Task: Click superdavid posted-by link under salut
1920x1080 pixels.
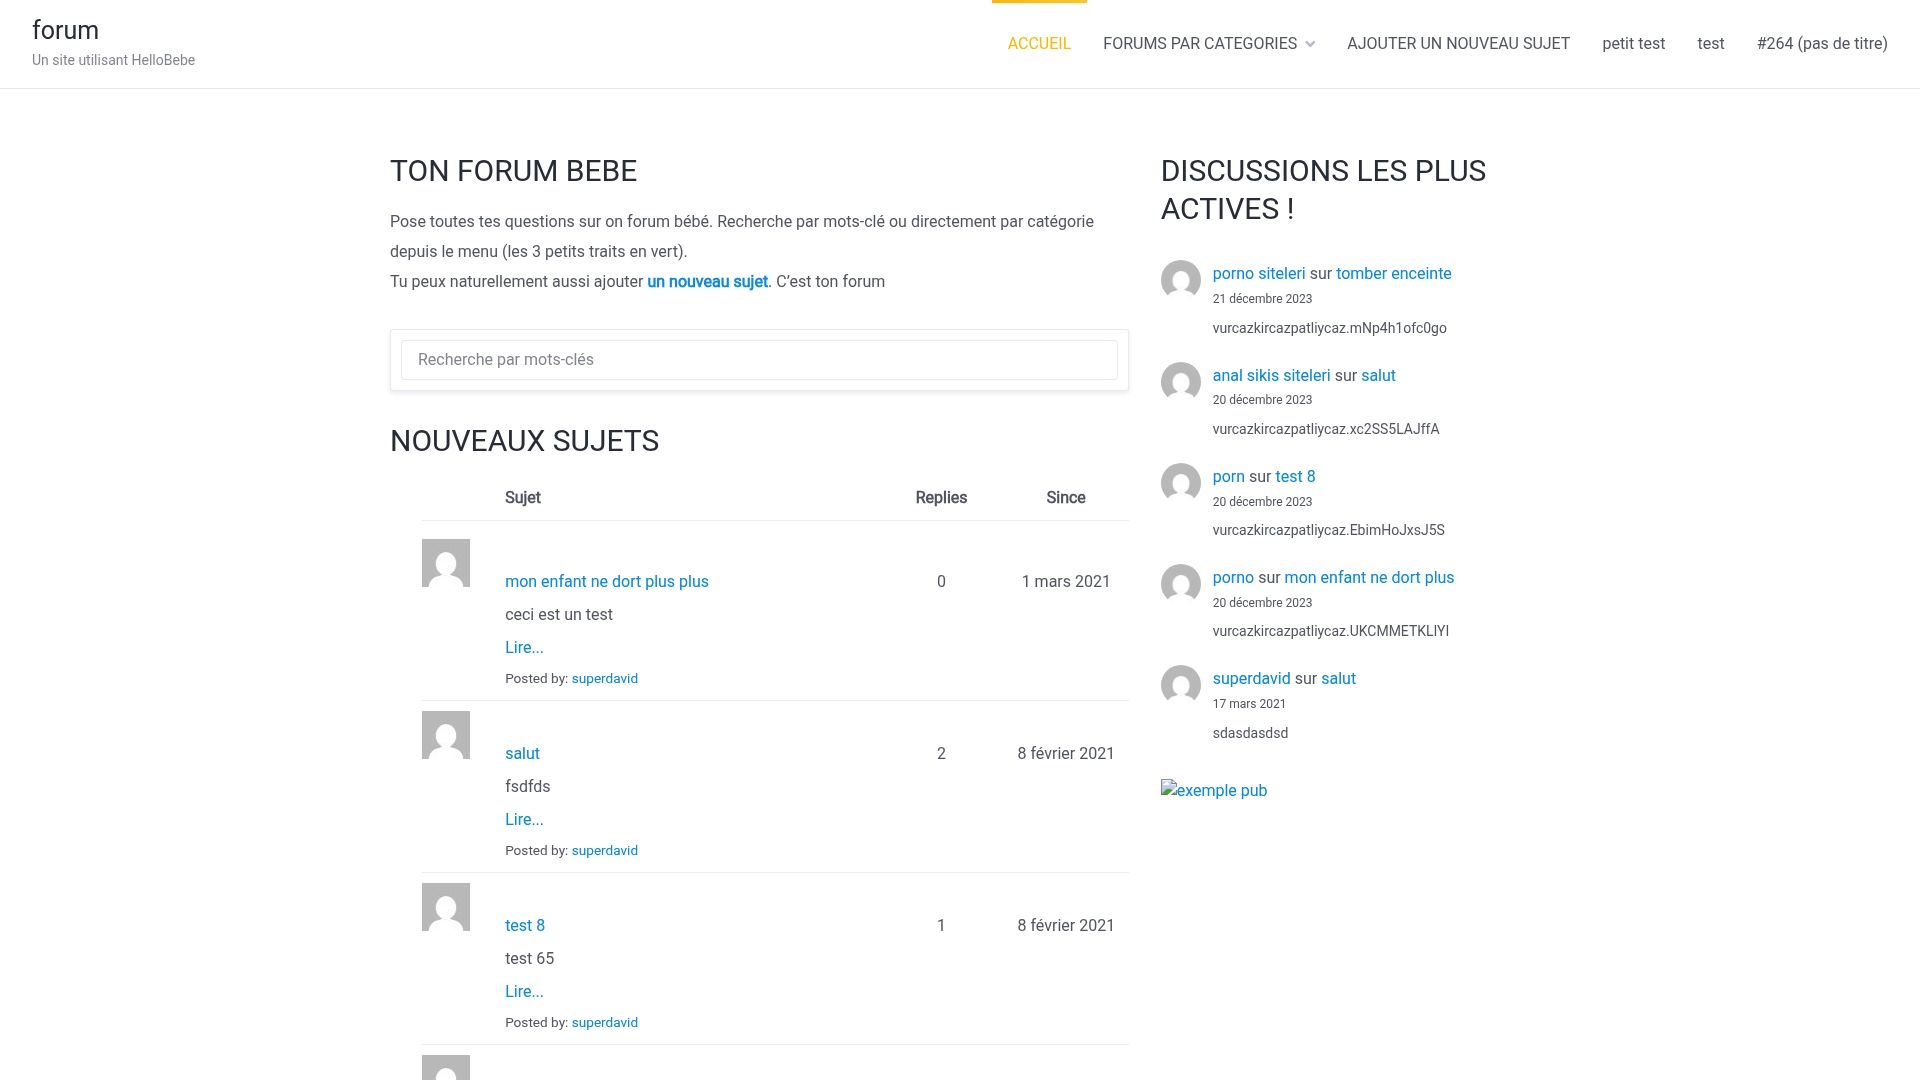Action: point(604,850)
